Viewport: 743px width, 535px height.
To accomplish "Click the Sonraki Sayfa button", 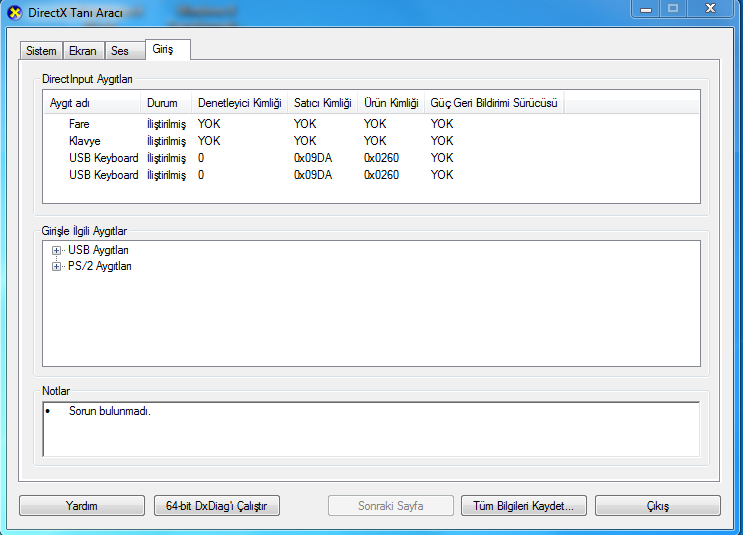I will click(390, 506).
